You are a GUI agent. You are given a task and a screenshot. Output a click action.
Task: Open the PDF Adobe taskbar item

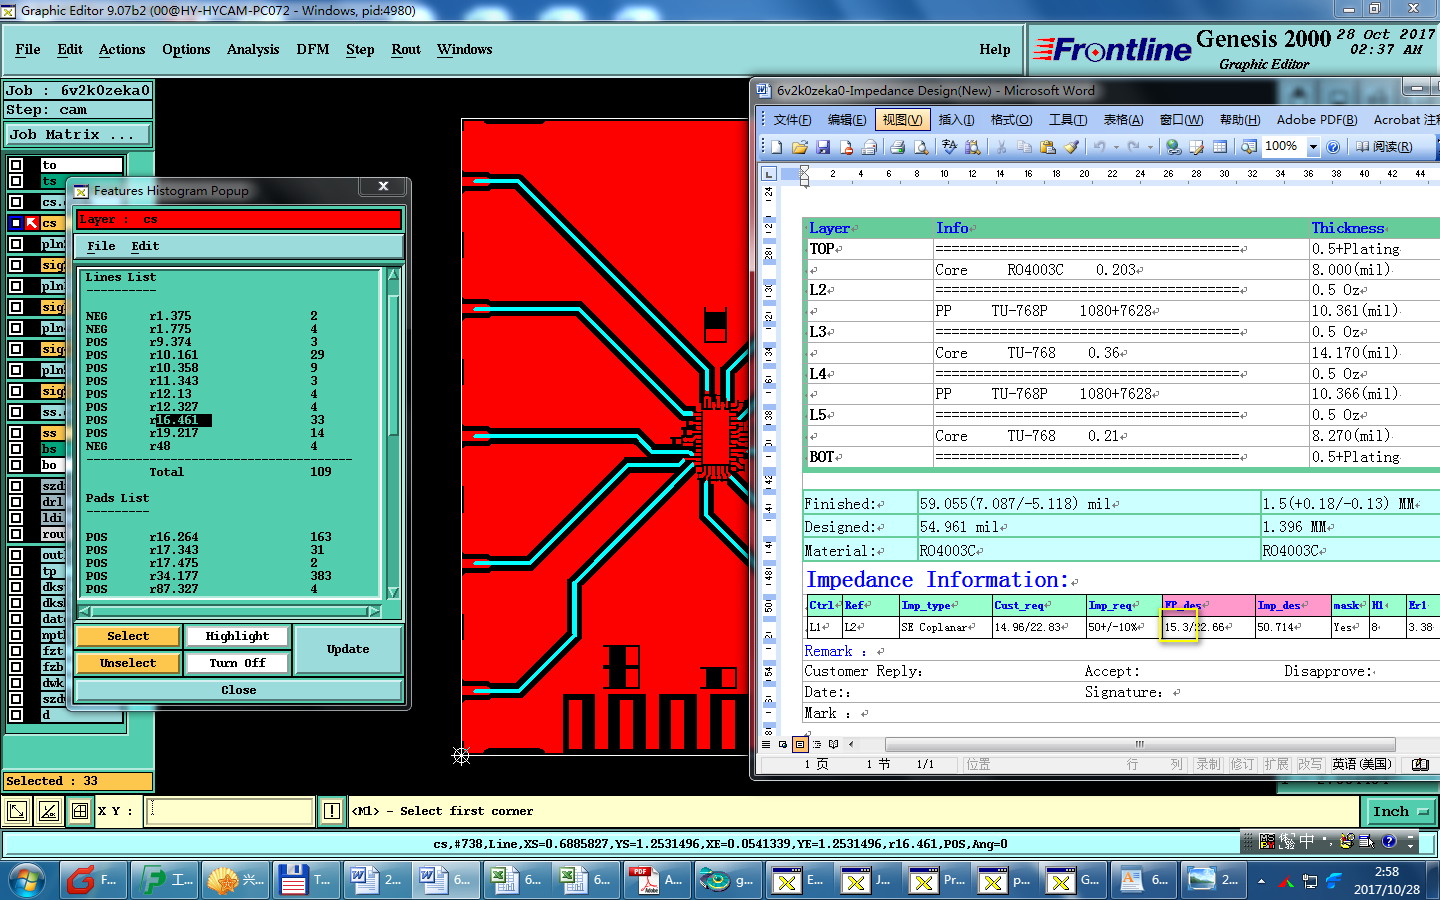click(x=656, y=880)
